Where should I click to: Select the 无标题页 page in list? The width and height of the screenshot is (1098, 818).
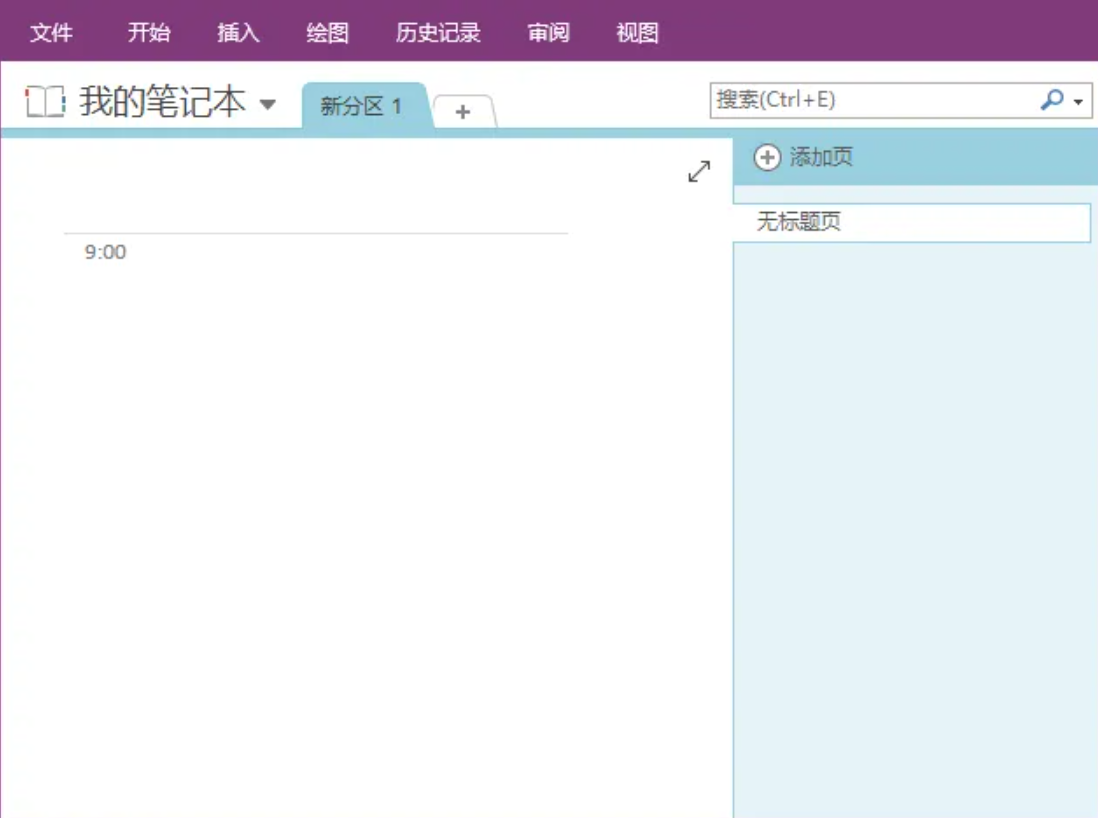(912, 223)
